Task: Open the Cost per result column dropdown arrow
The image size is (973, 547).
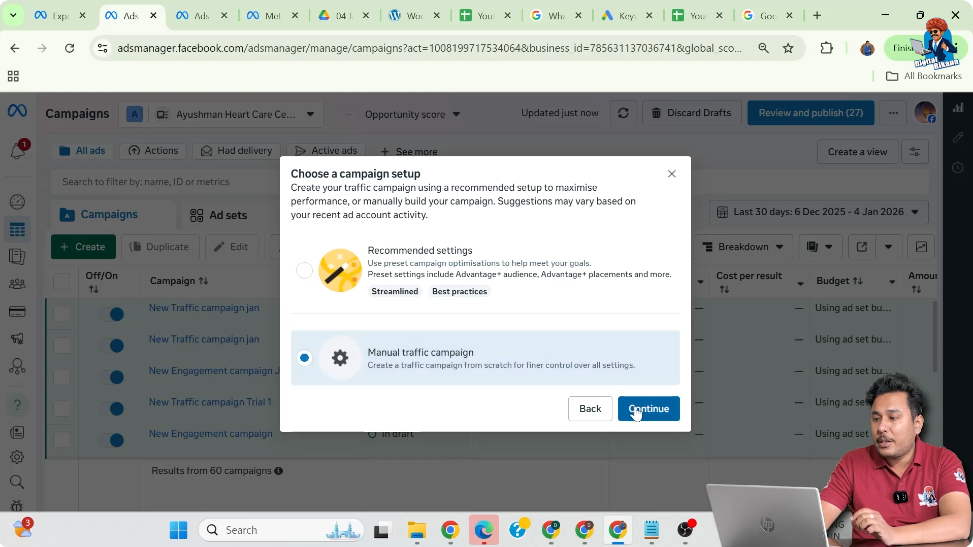Action: pos(800,283)
